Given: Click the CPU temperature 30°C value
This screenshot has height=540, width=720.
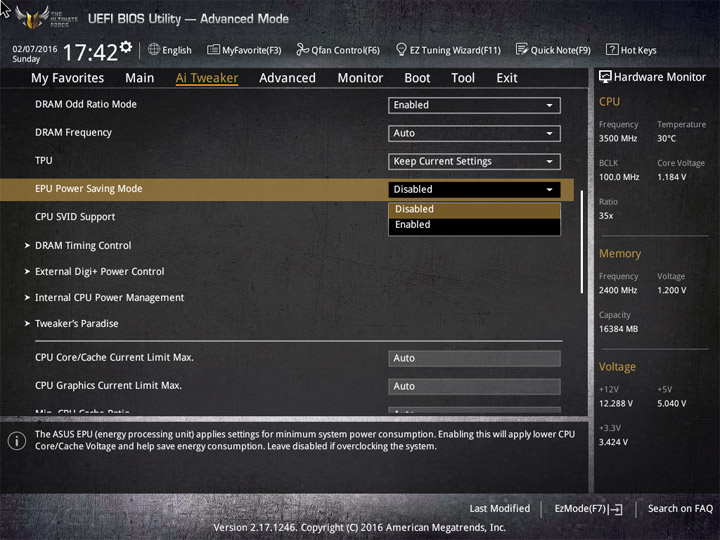Looking at the screenshot, I should (x=666, y=139).
